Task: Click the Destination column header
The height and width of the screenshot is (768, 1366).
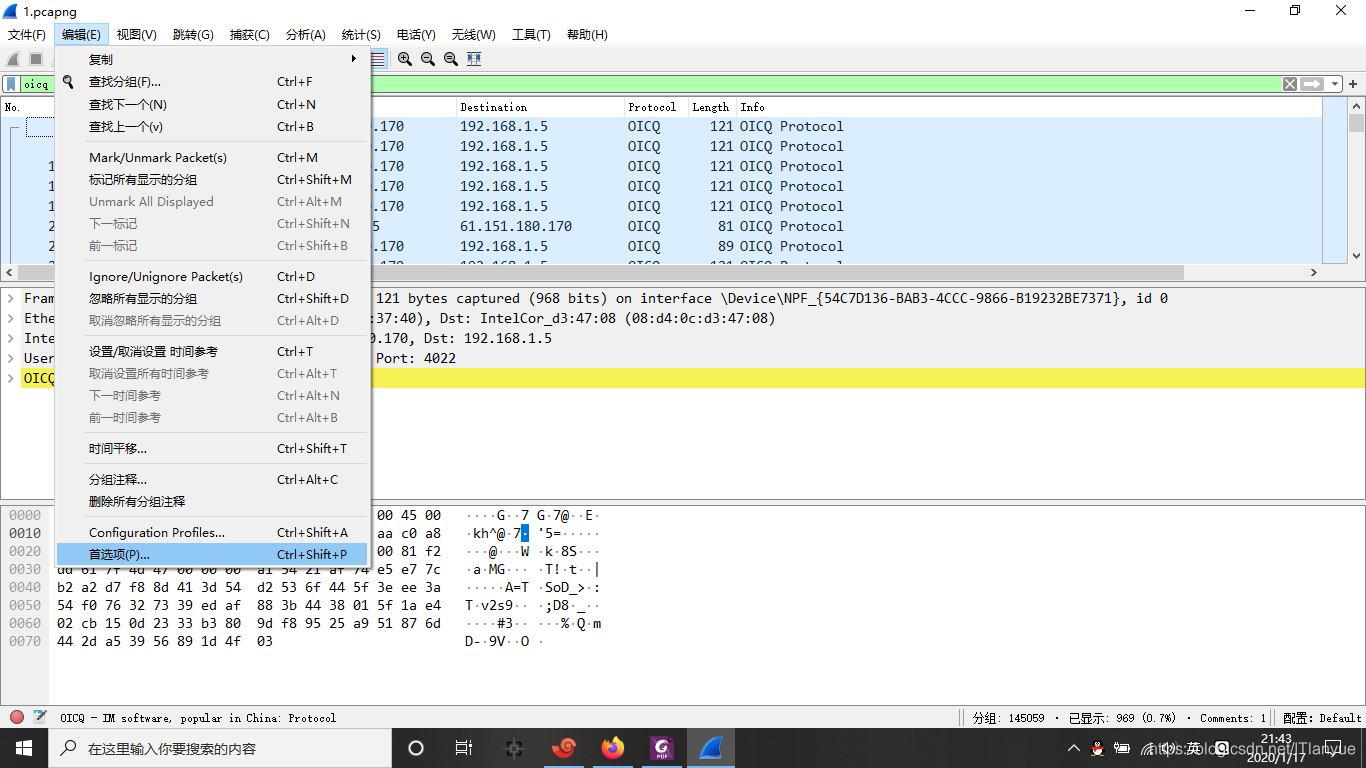Action: coord(540,107)
